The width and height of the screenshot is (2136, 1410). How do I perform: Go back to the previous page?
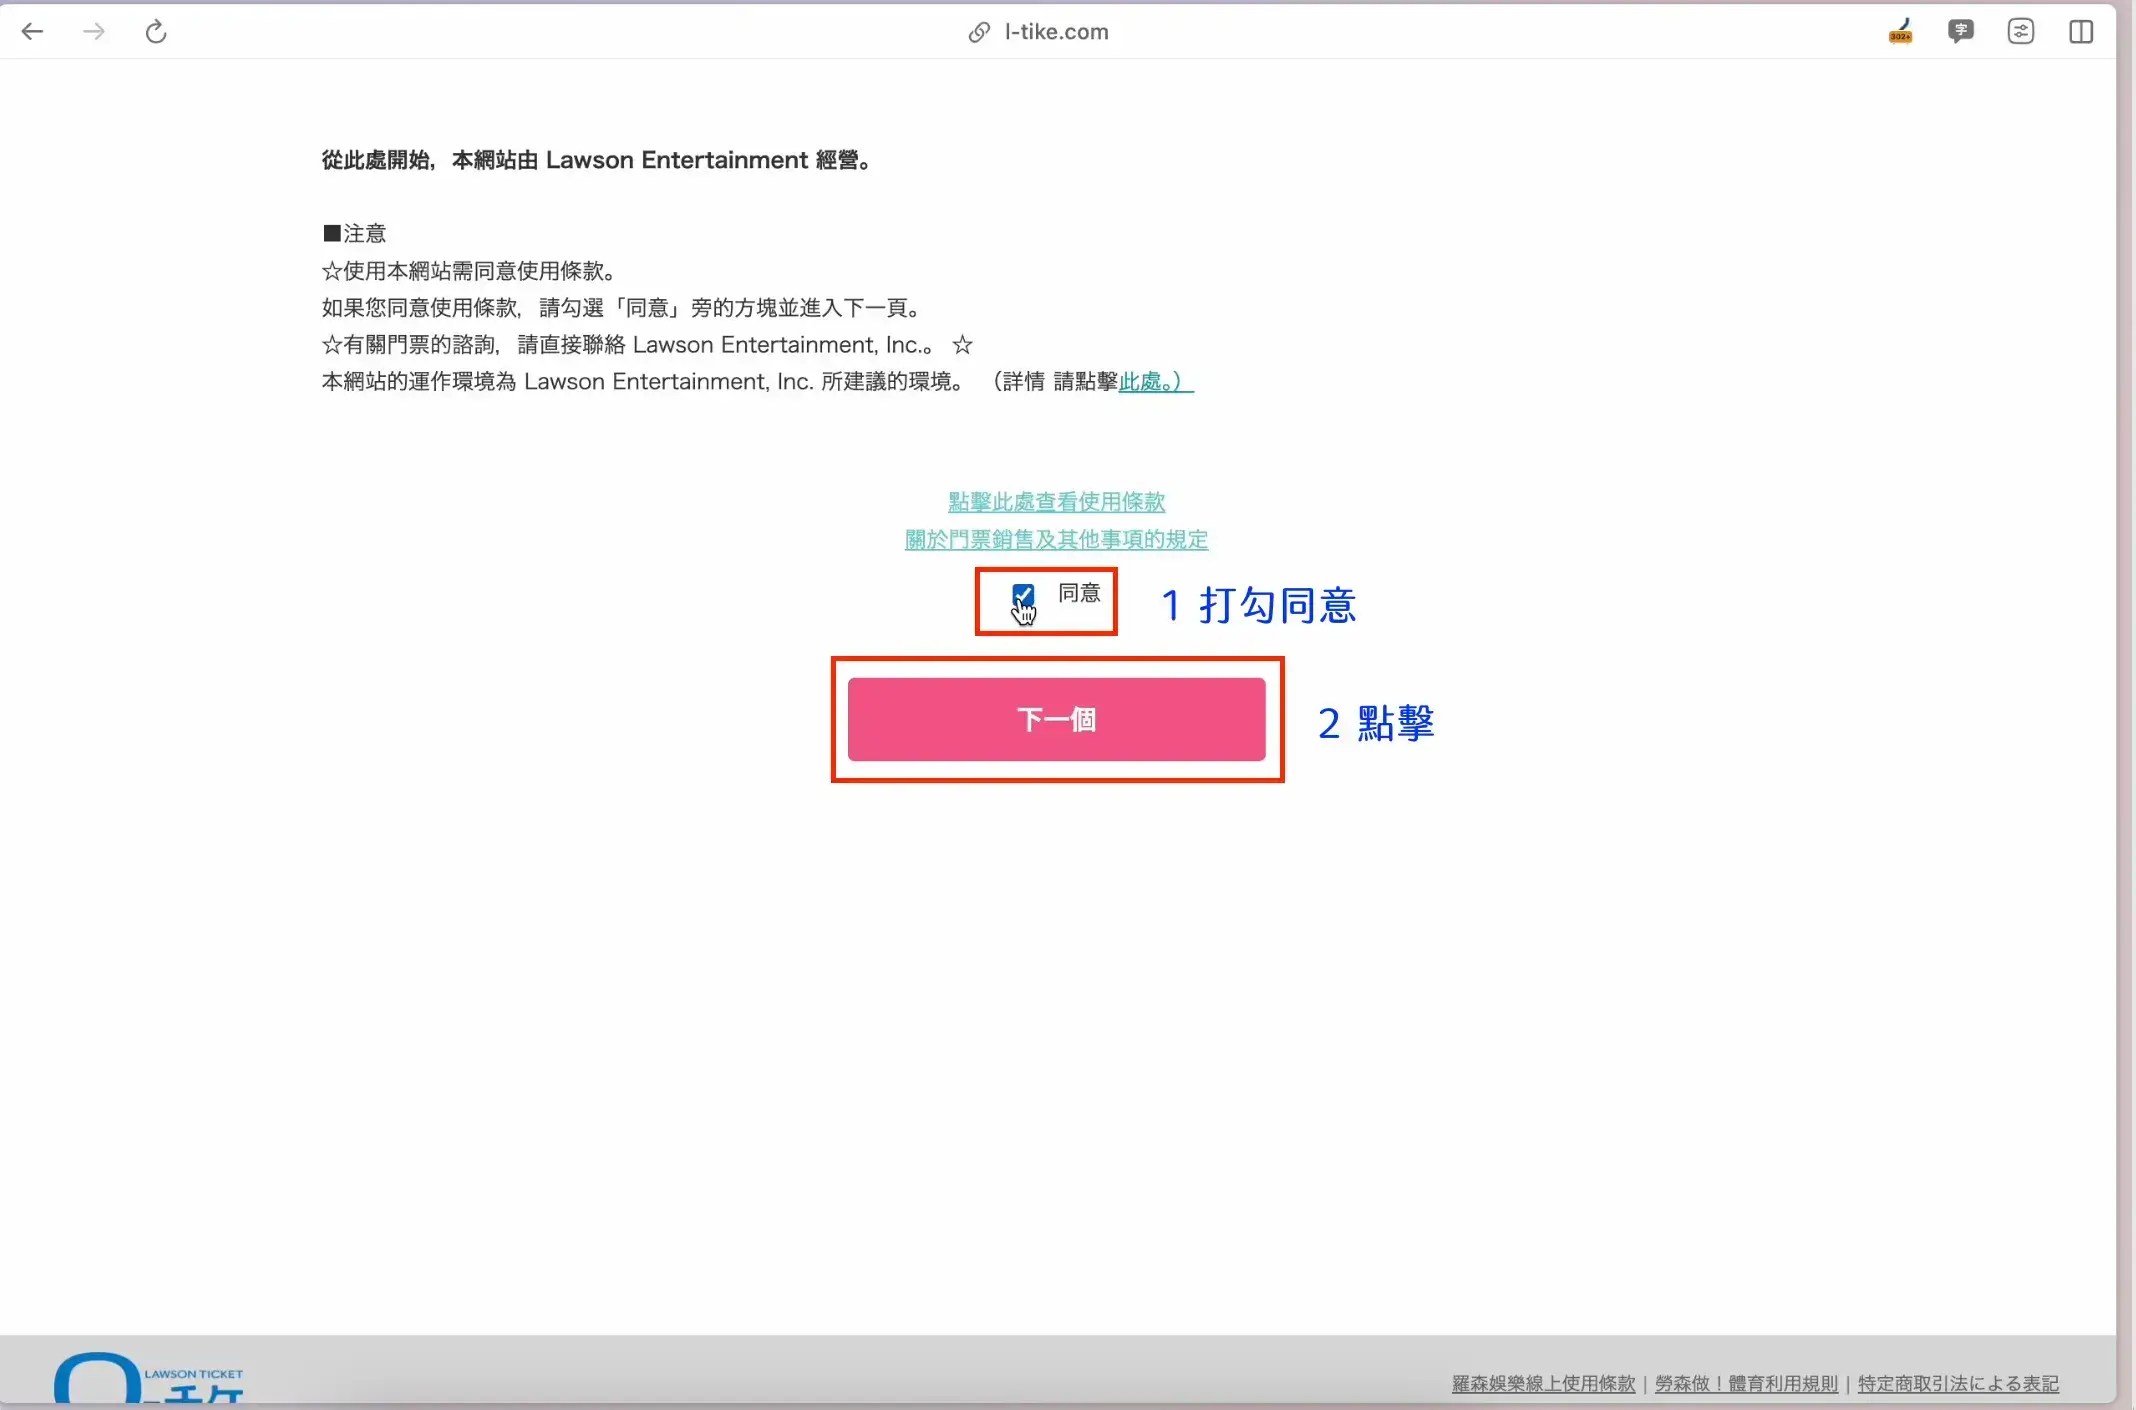[32, 32]
